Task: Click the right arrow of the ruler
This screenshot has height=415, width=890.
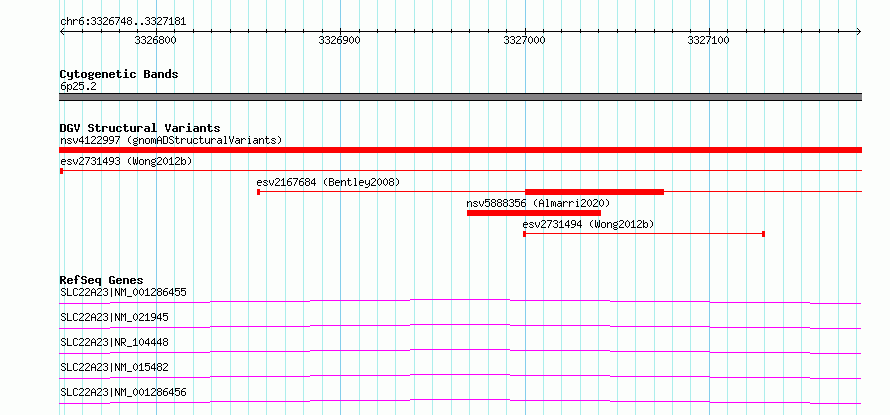Action: (x=859, y=32)
